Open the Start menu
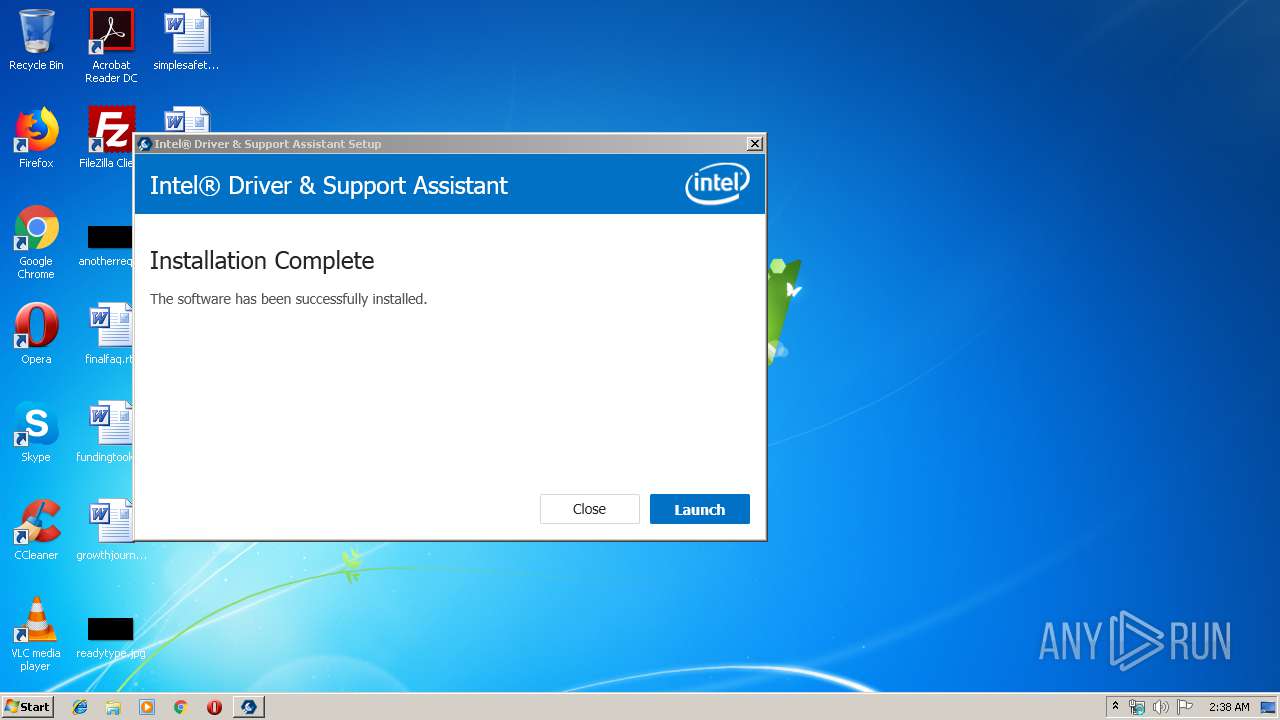This screenshot has height=720, width=1280. pos(27,707)
